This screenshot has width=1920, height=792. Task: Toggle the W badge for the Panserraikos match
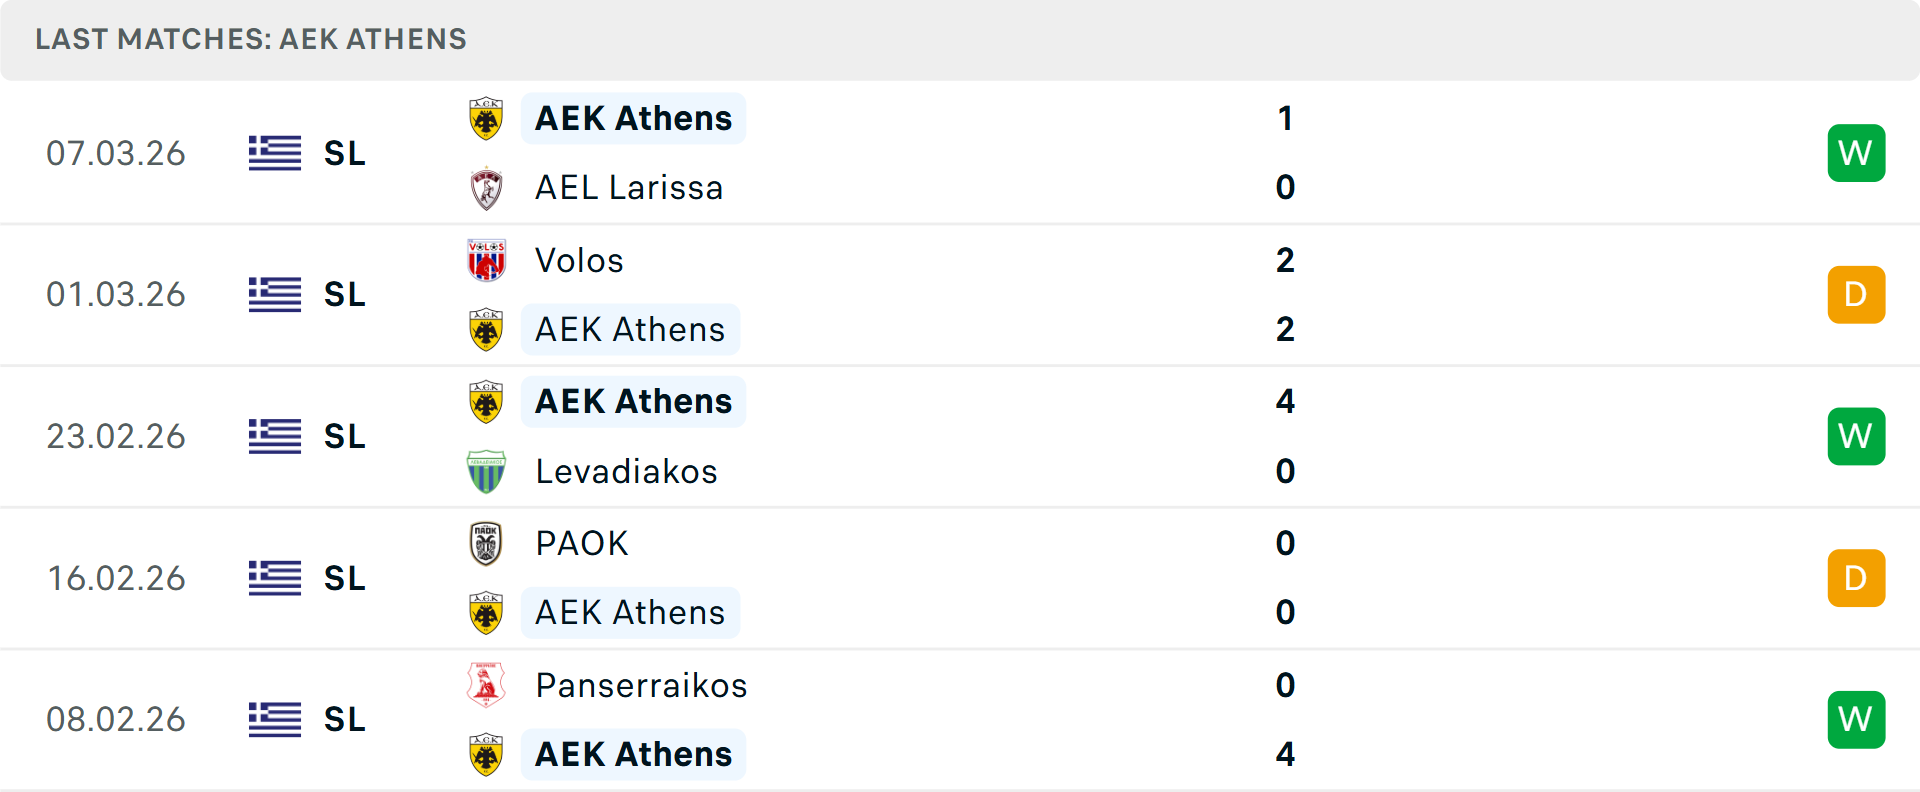pos(1856,719)
